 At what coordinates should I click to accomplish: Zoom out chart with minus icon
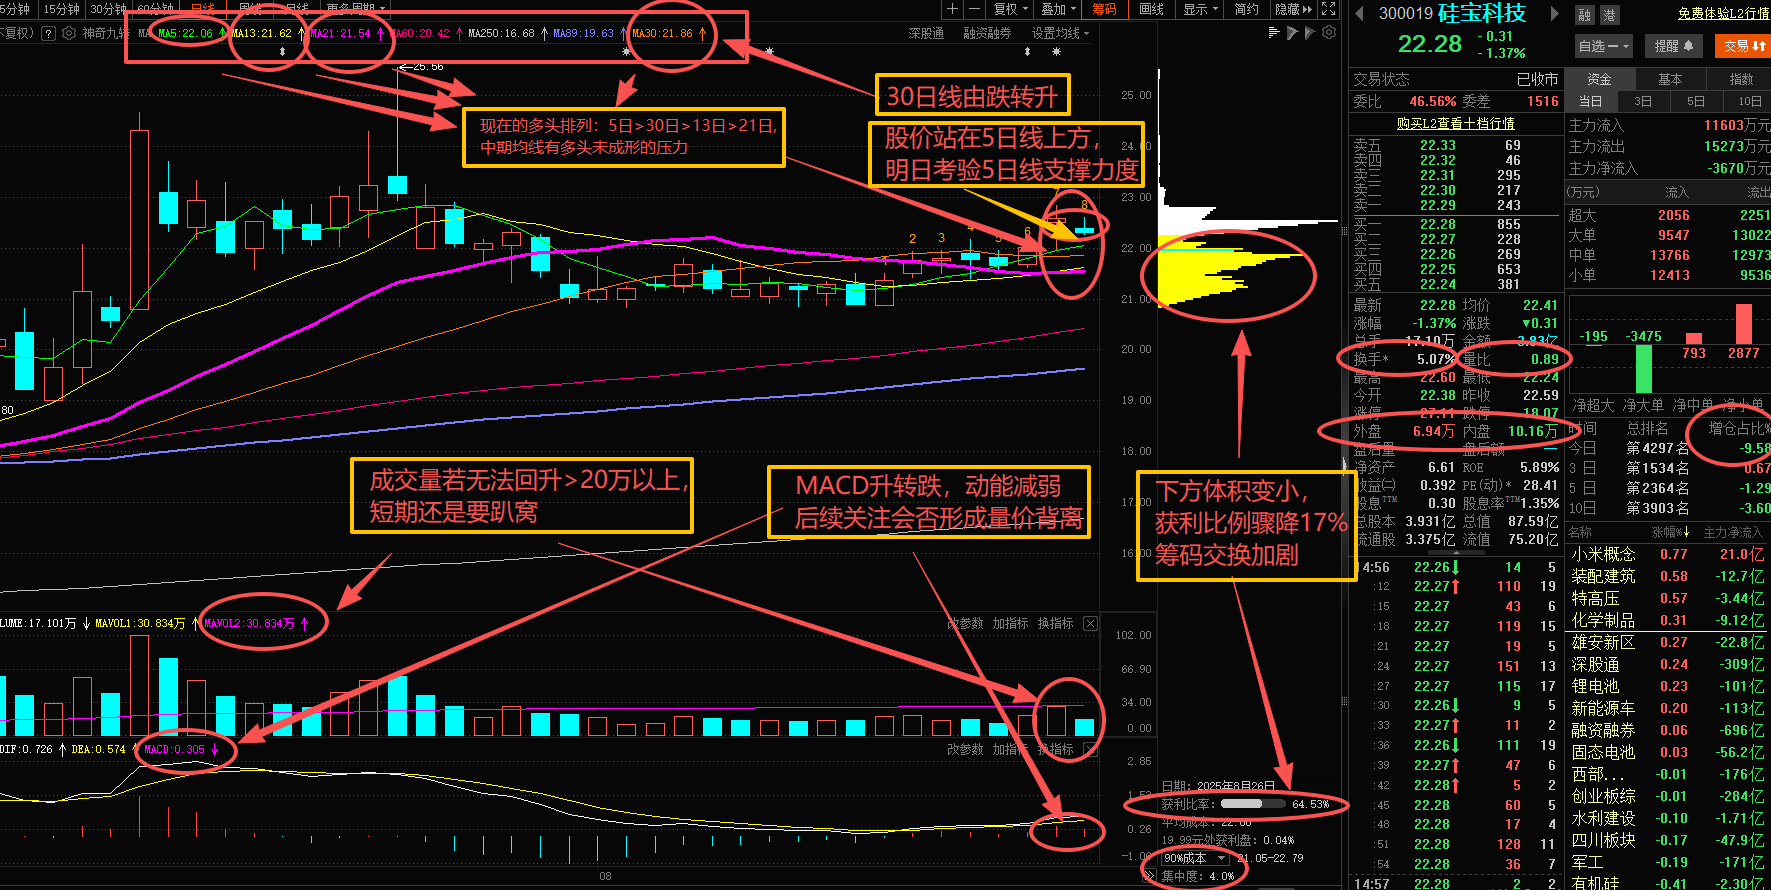[973, 9]
